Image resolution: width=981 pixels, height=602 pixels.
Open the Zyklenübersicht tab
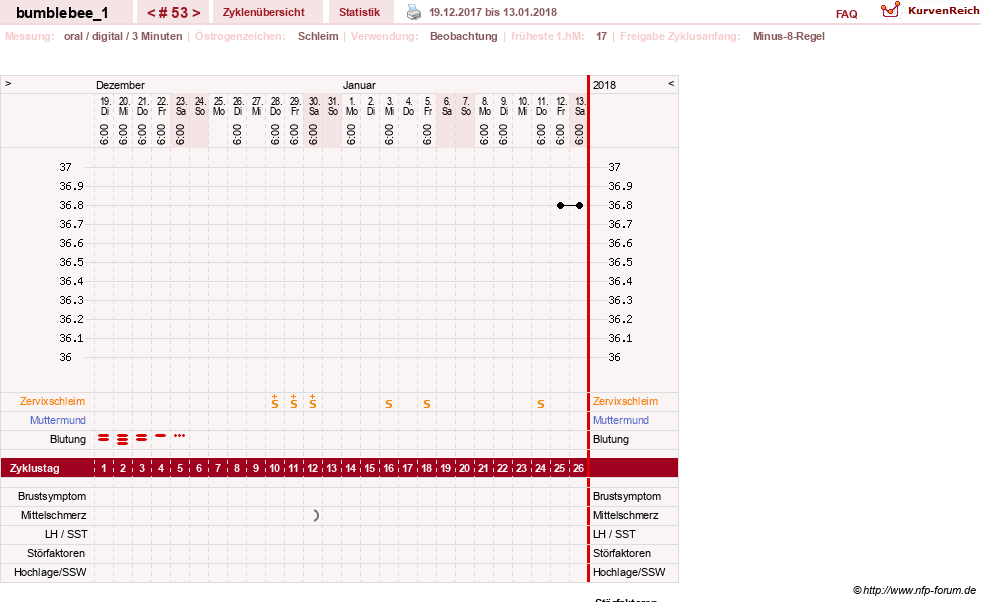pyautogui.click(x=263, y=12)
